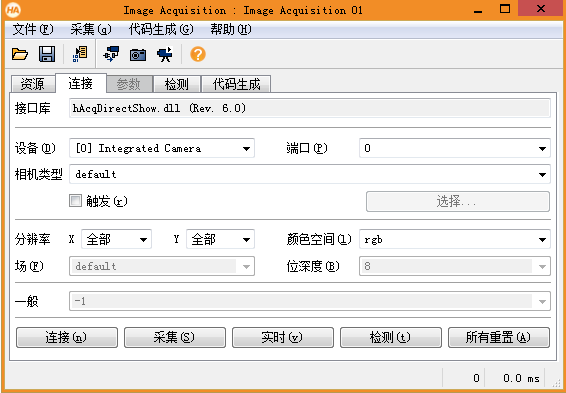Screen dimensions: 566x393
Task: Click the 参数 tab
Action: tap(129, 84)
